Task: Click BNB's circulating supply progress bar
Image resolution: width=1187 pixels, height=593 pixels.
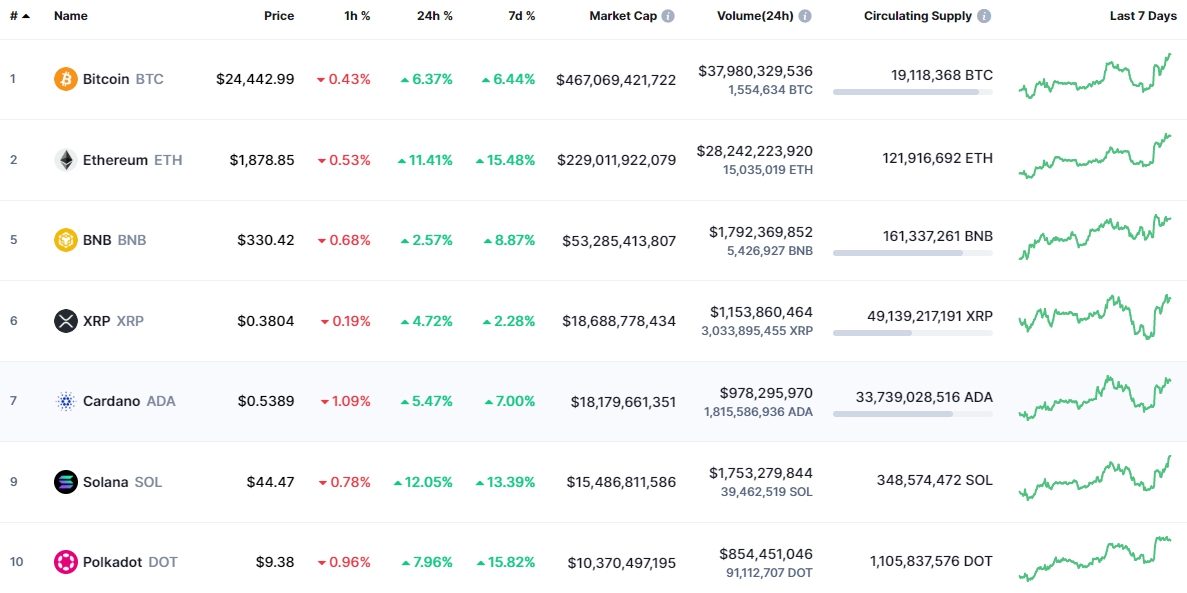Action: point(913,253)
